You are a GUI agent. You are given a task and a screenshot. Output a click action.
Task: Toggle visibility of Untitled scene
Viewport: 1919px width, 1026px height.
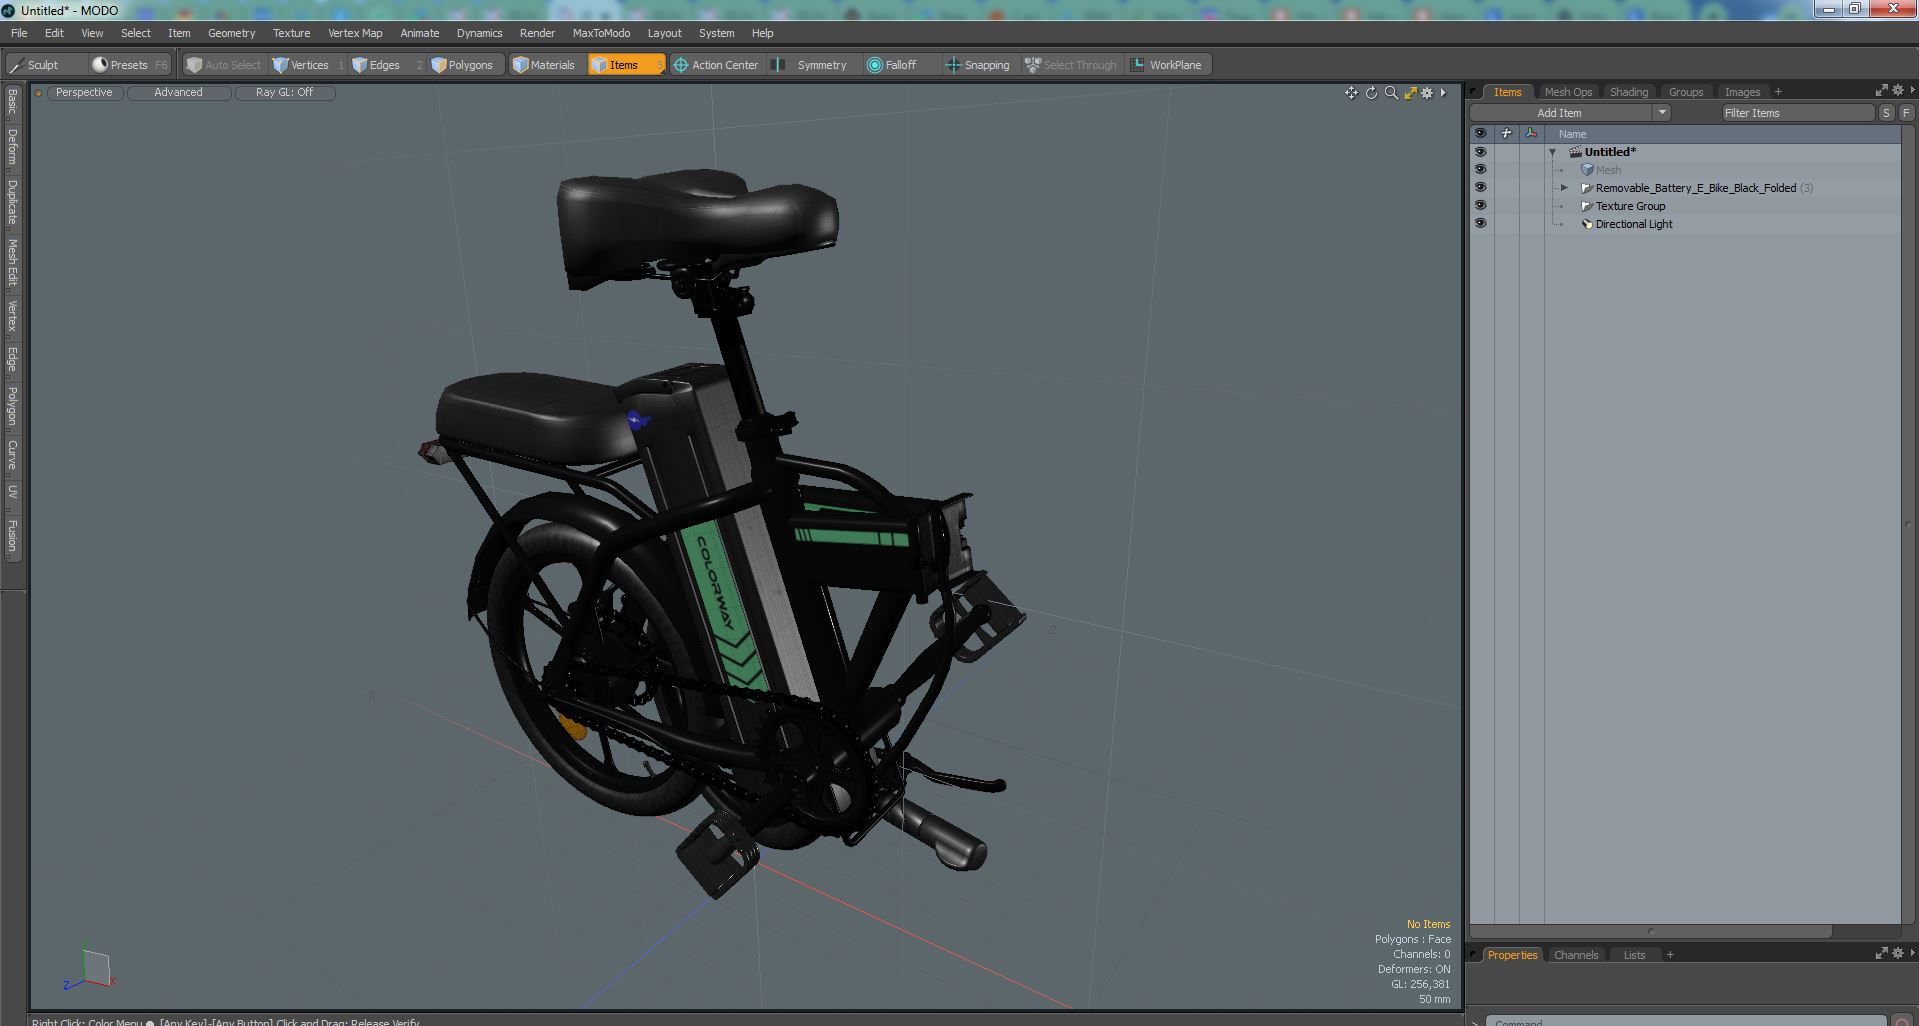point(1481,152)
